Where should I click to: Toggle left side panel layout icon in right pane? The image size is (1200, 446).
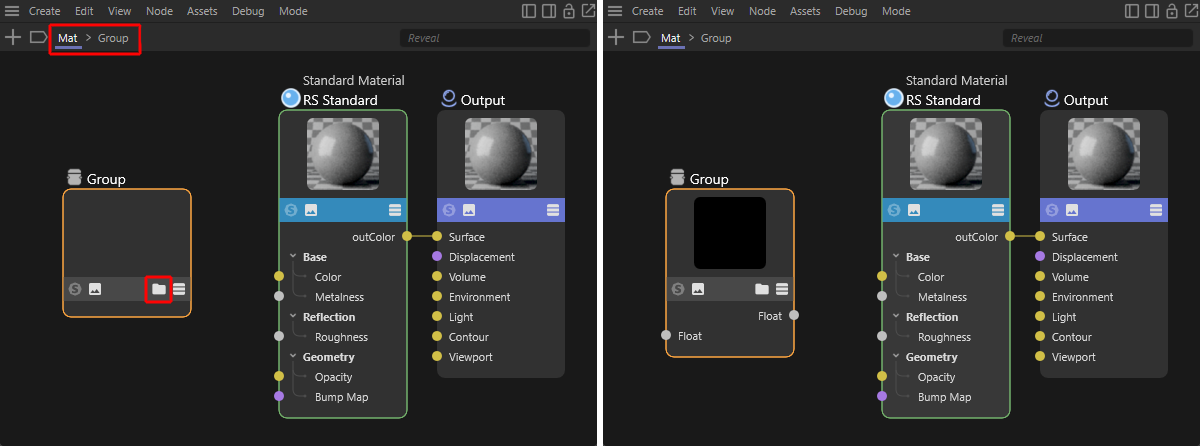click(1132, 11)
